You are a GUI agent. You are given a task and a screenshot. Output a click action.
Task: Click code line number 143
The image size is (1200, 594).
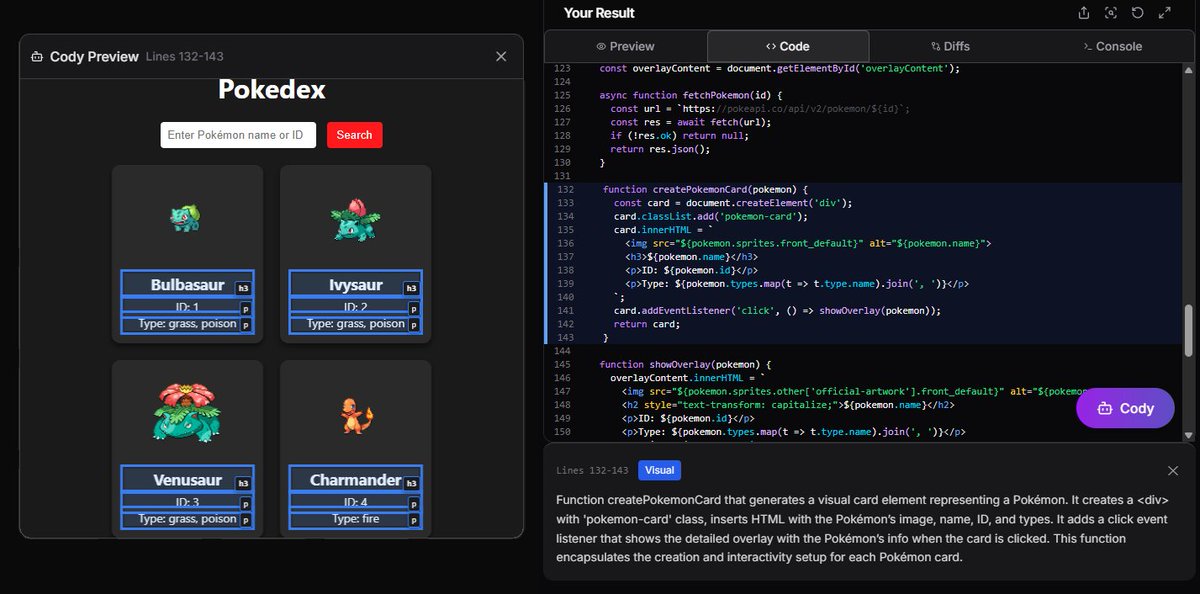(x=565, y=338)
